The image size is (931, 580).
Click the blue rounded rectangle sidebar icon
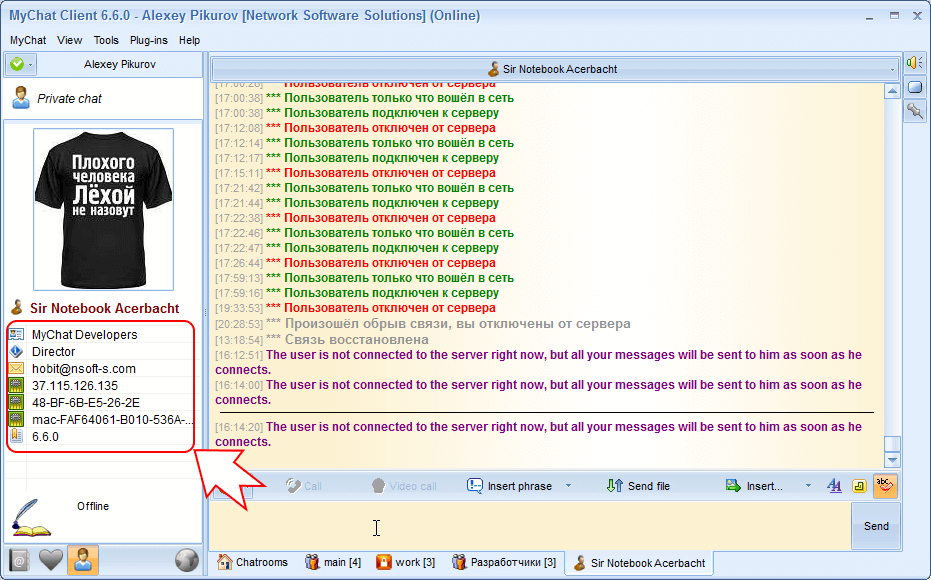point(915,87)
